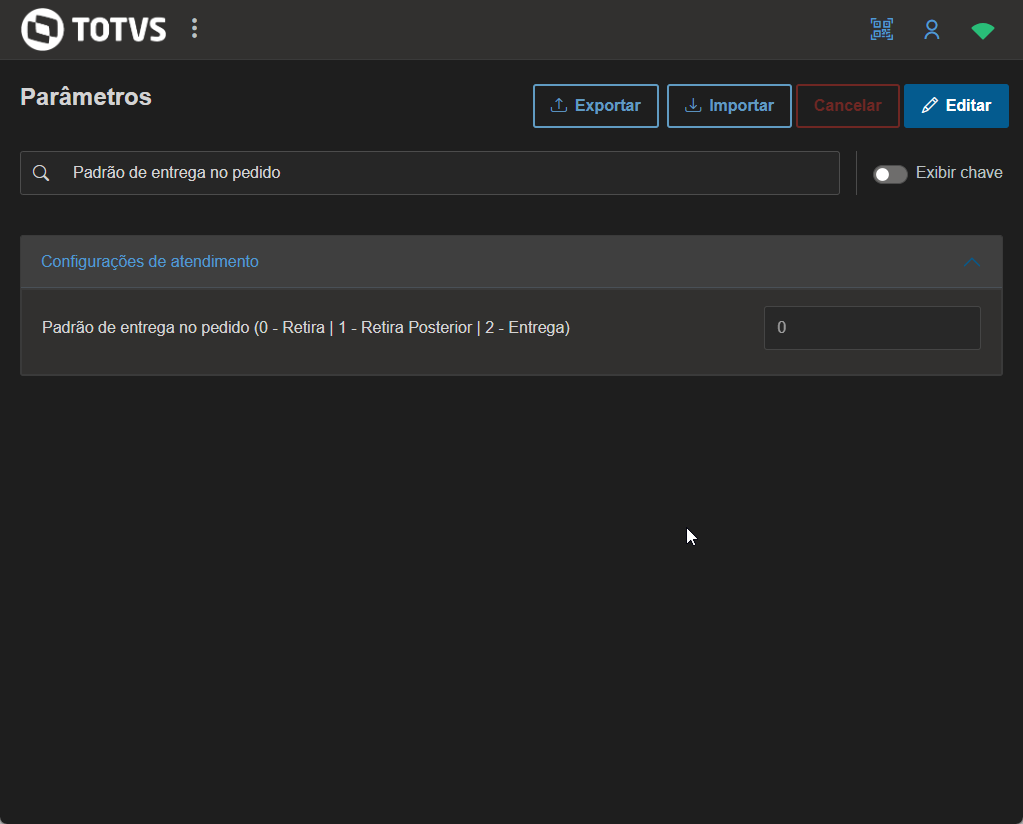Viewport: 1023px width, 824px height.
Task: Toggle the Exibir chave switch
Action: 890,174
